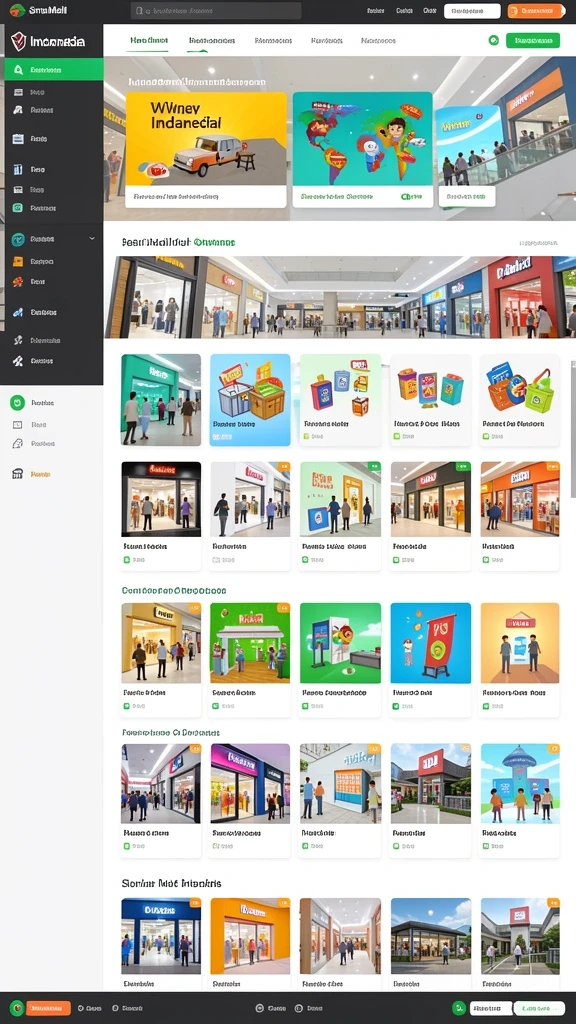The height and width of the screenshot is (1024, 576).
Task: Click the yellow-orange box icon in dark sidebar
Action: tap(18, 261)
